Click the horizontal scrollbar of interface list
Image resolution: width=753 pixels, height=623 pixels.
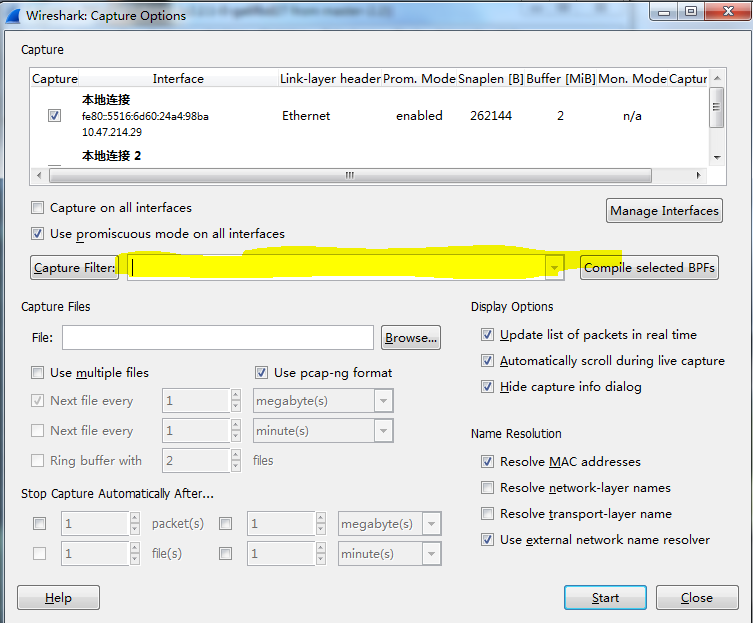coord(350,175)
